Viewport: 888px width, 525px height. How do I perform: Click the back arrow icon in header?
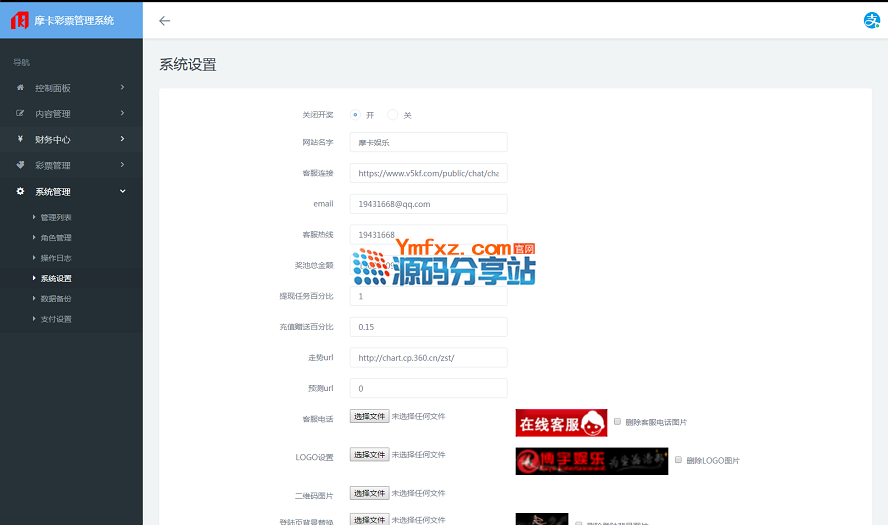point(165,20)
